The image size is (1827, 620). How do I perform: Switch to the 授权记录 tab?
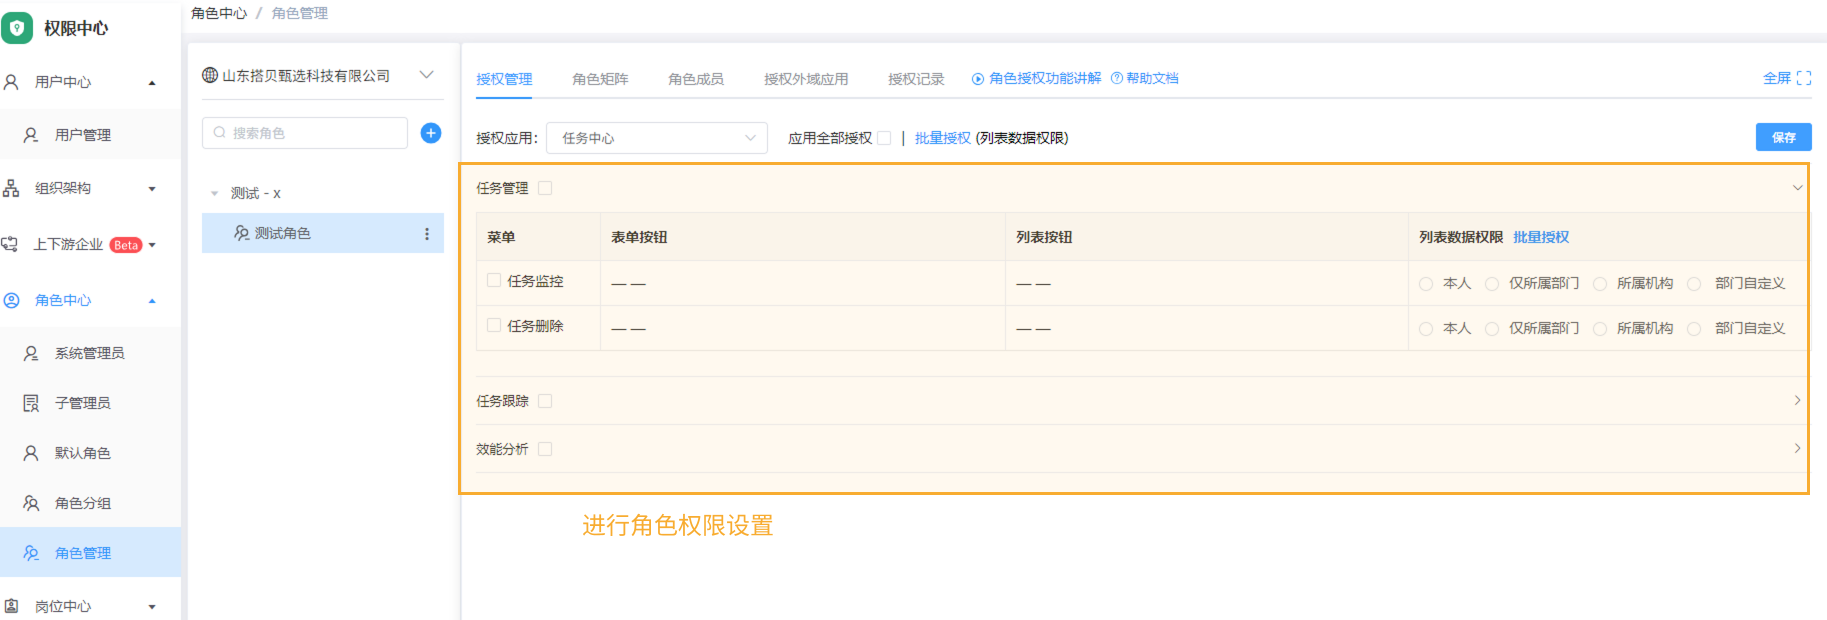[916, 79]
